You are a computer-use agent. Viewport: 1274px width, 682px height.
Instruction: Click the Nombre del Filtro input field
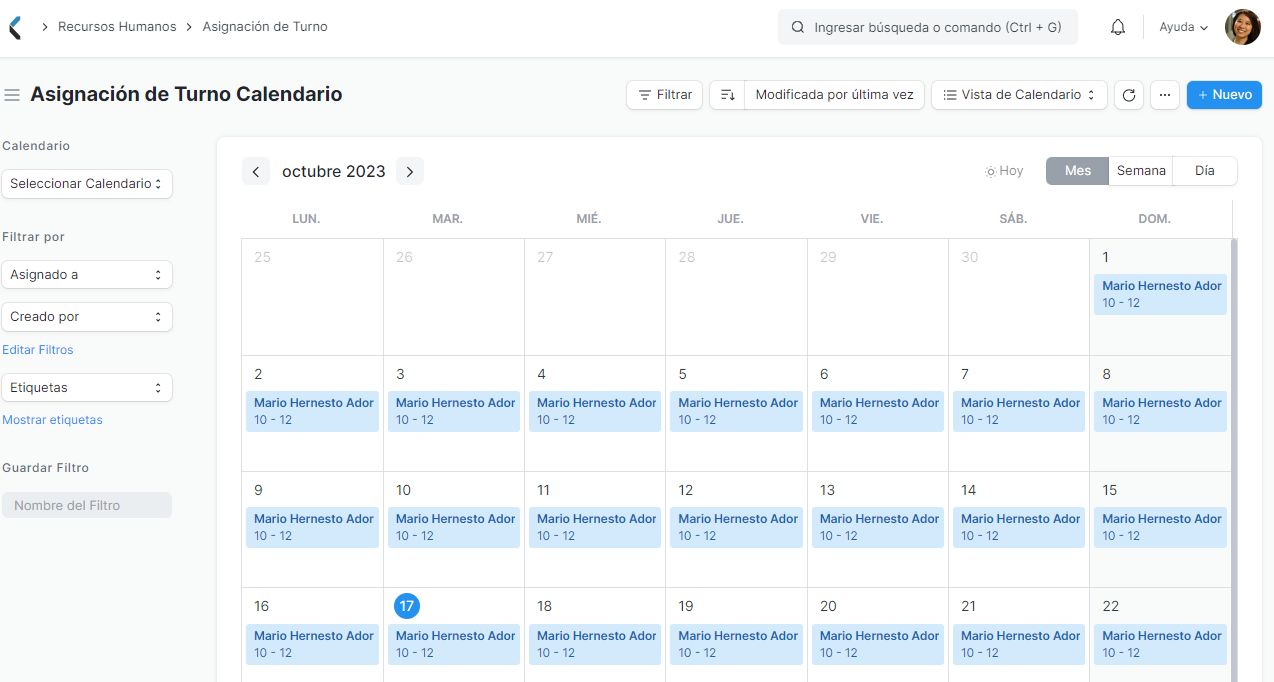point(87,506)
